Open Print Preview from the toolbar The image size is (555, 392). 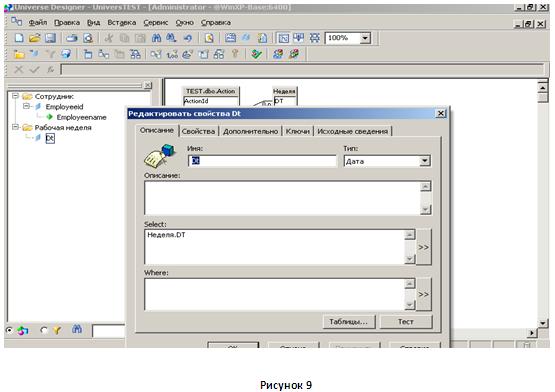[87, 38]
